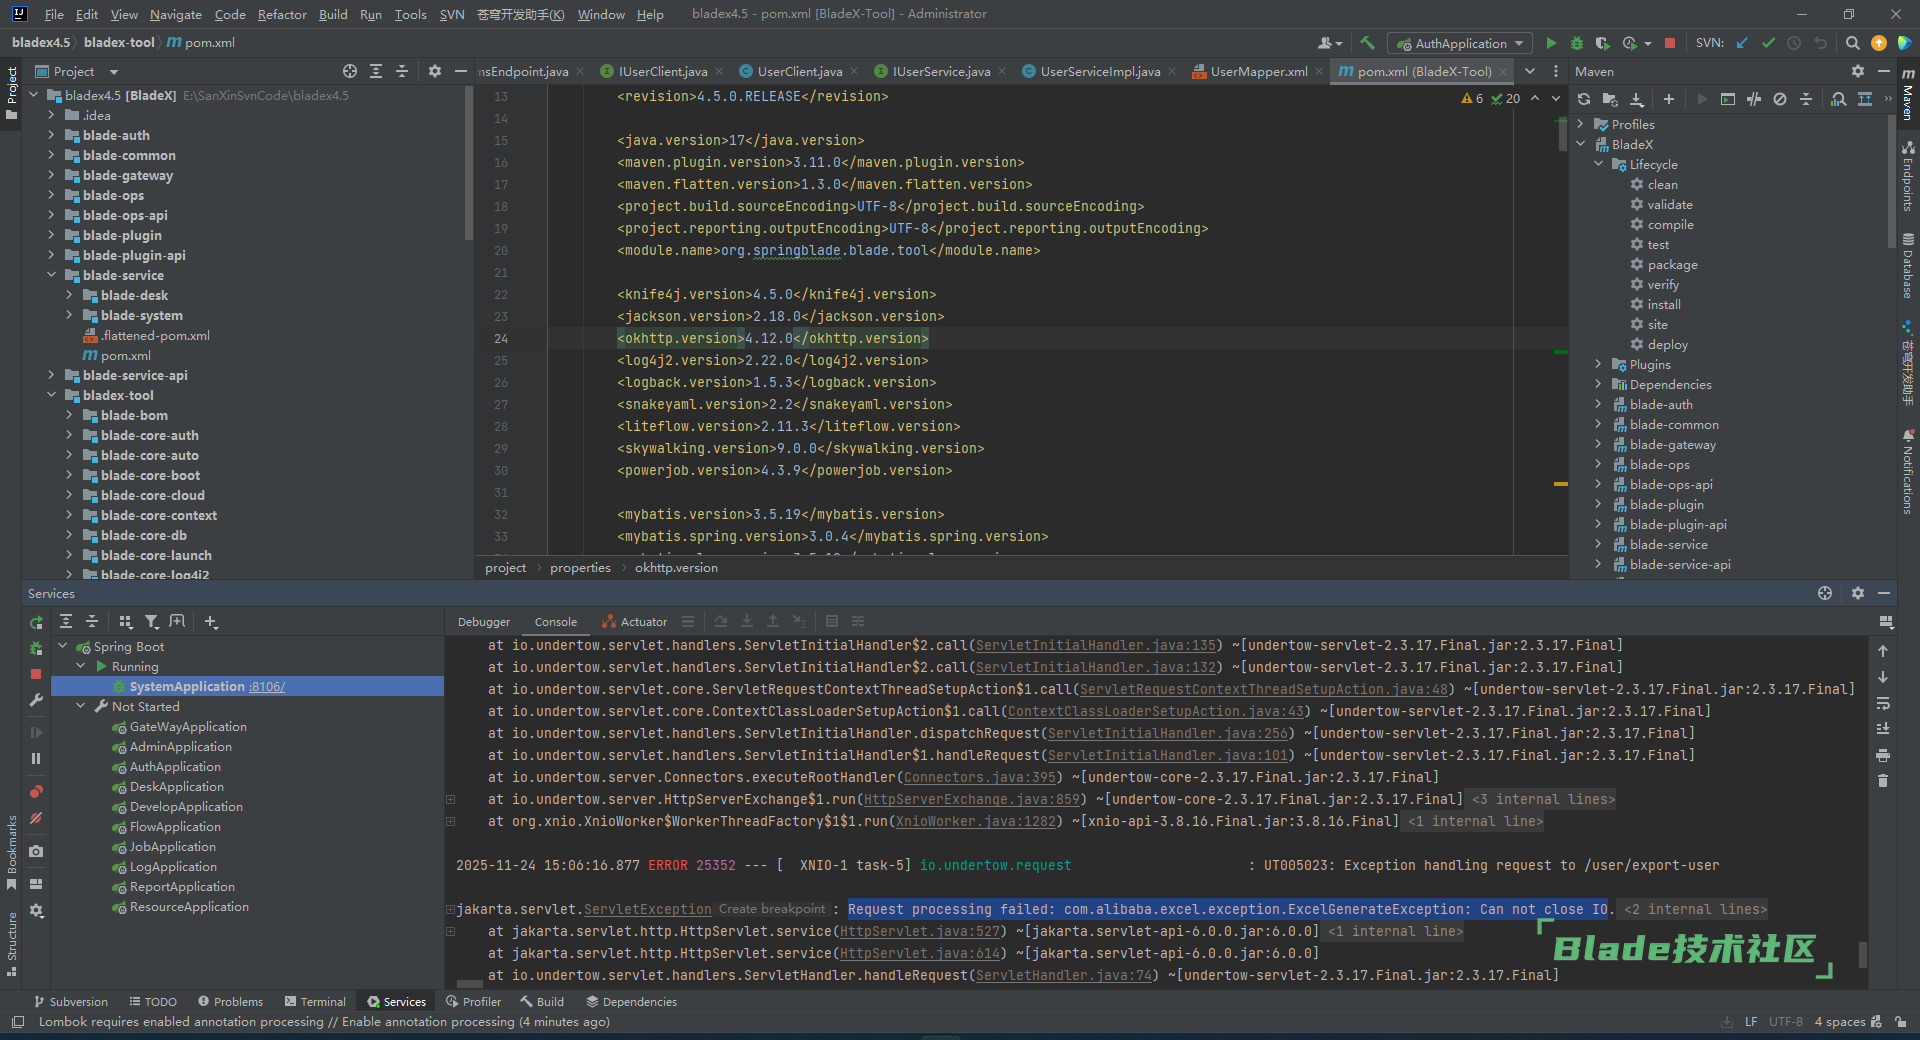Image resolution: width=1920 pixels, height=1040 pixels.
Task: Expand the Plugins node in Maven panel
Action: click(x=1598, y=365)
